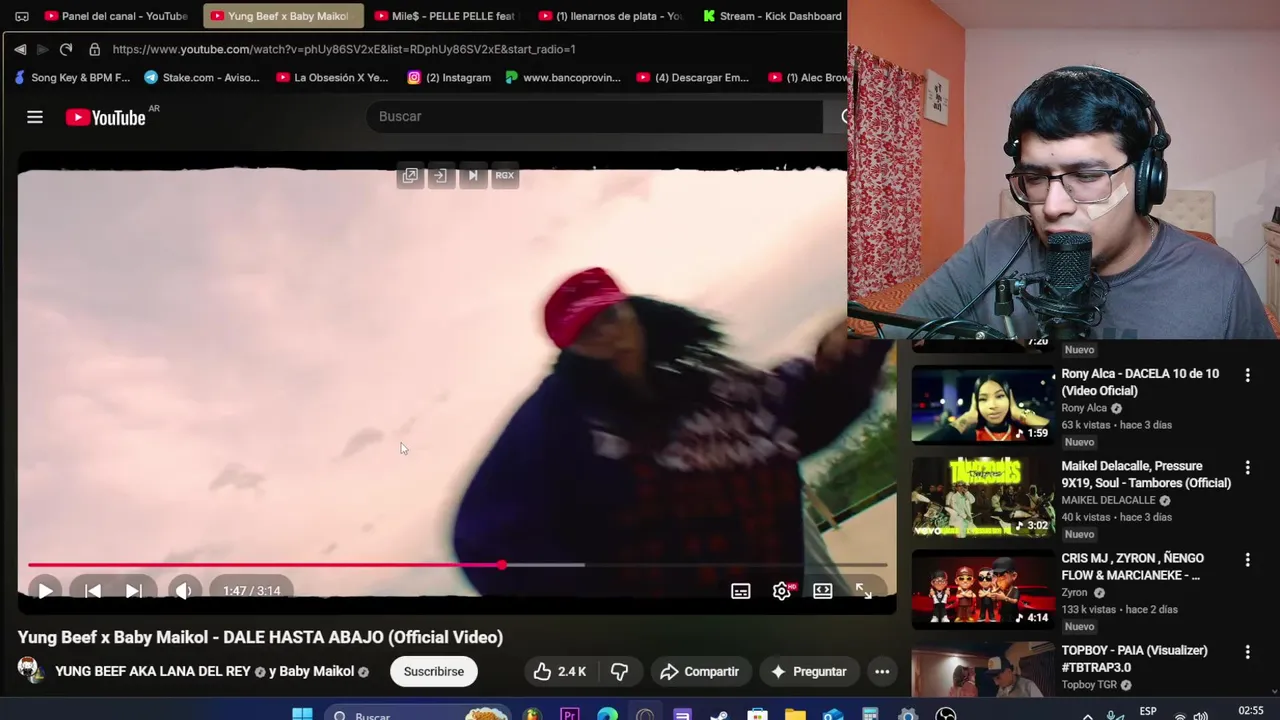Enter fullscreen video mode
Image resolution: width=1280 pixels, height=720 pixels.
pos(864,591)
